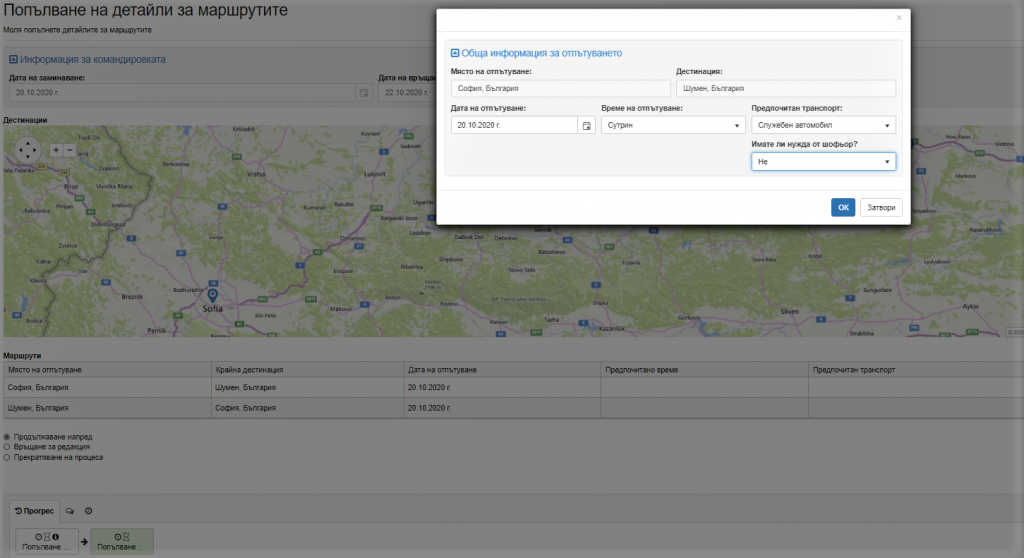Click the hourglass icon in first progress step
This screenshot has height=558, width=1024.
pyautogui.click(x=47, y=536)
